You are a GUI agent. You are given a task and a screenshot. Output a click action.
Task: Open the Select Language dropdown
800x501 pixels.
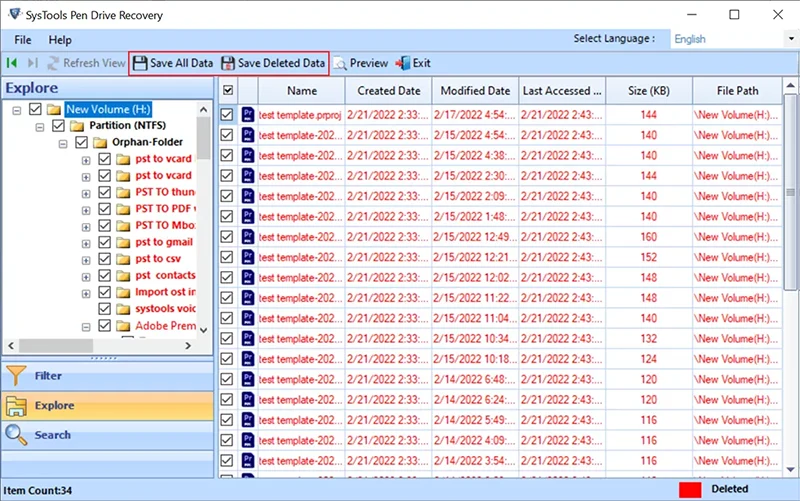click(791, 39)
